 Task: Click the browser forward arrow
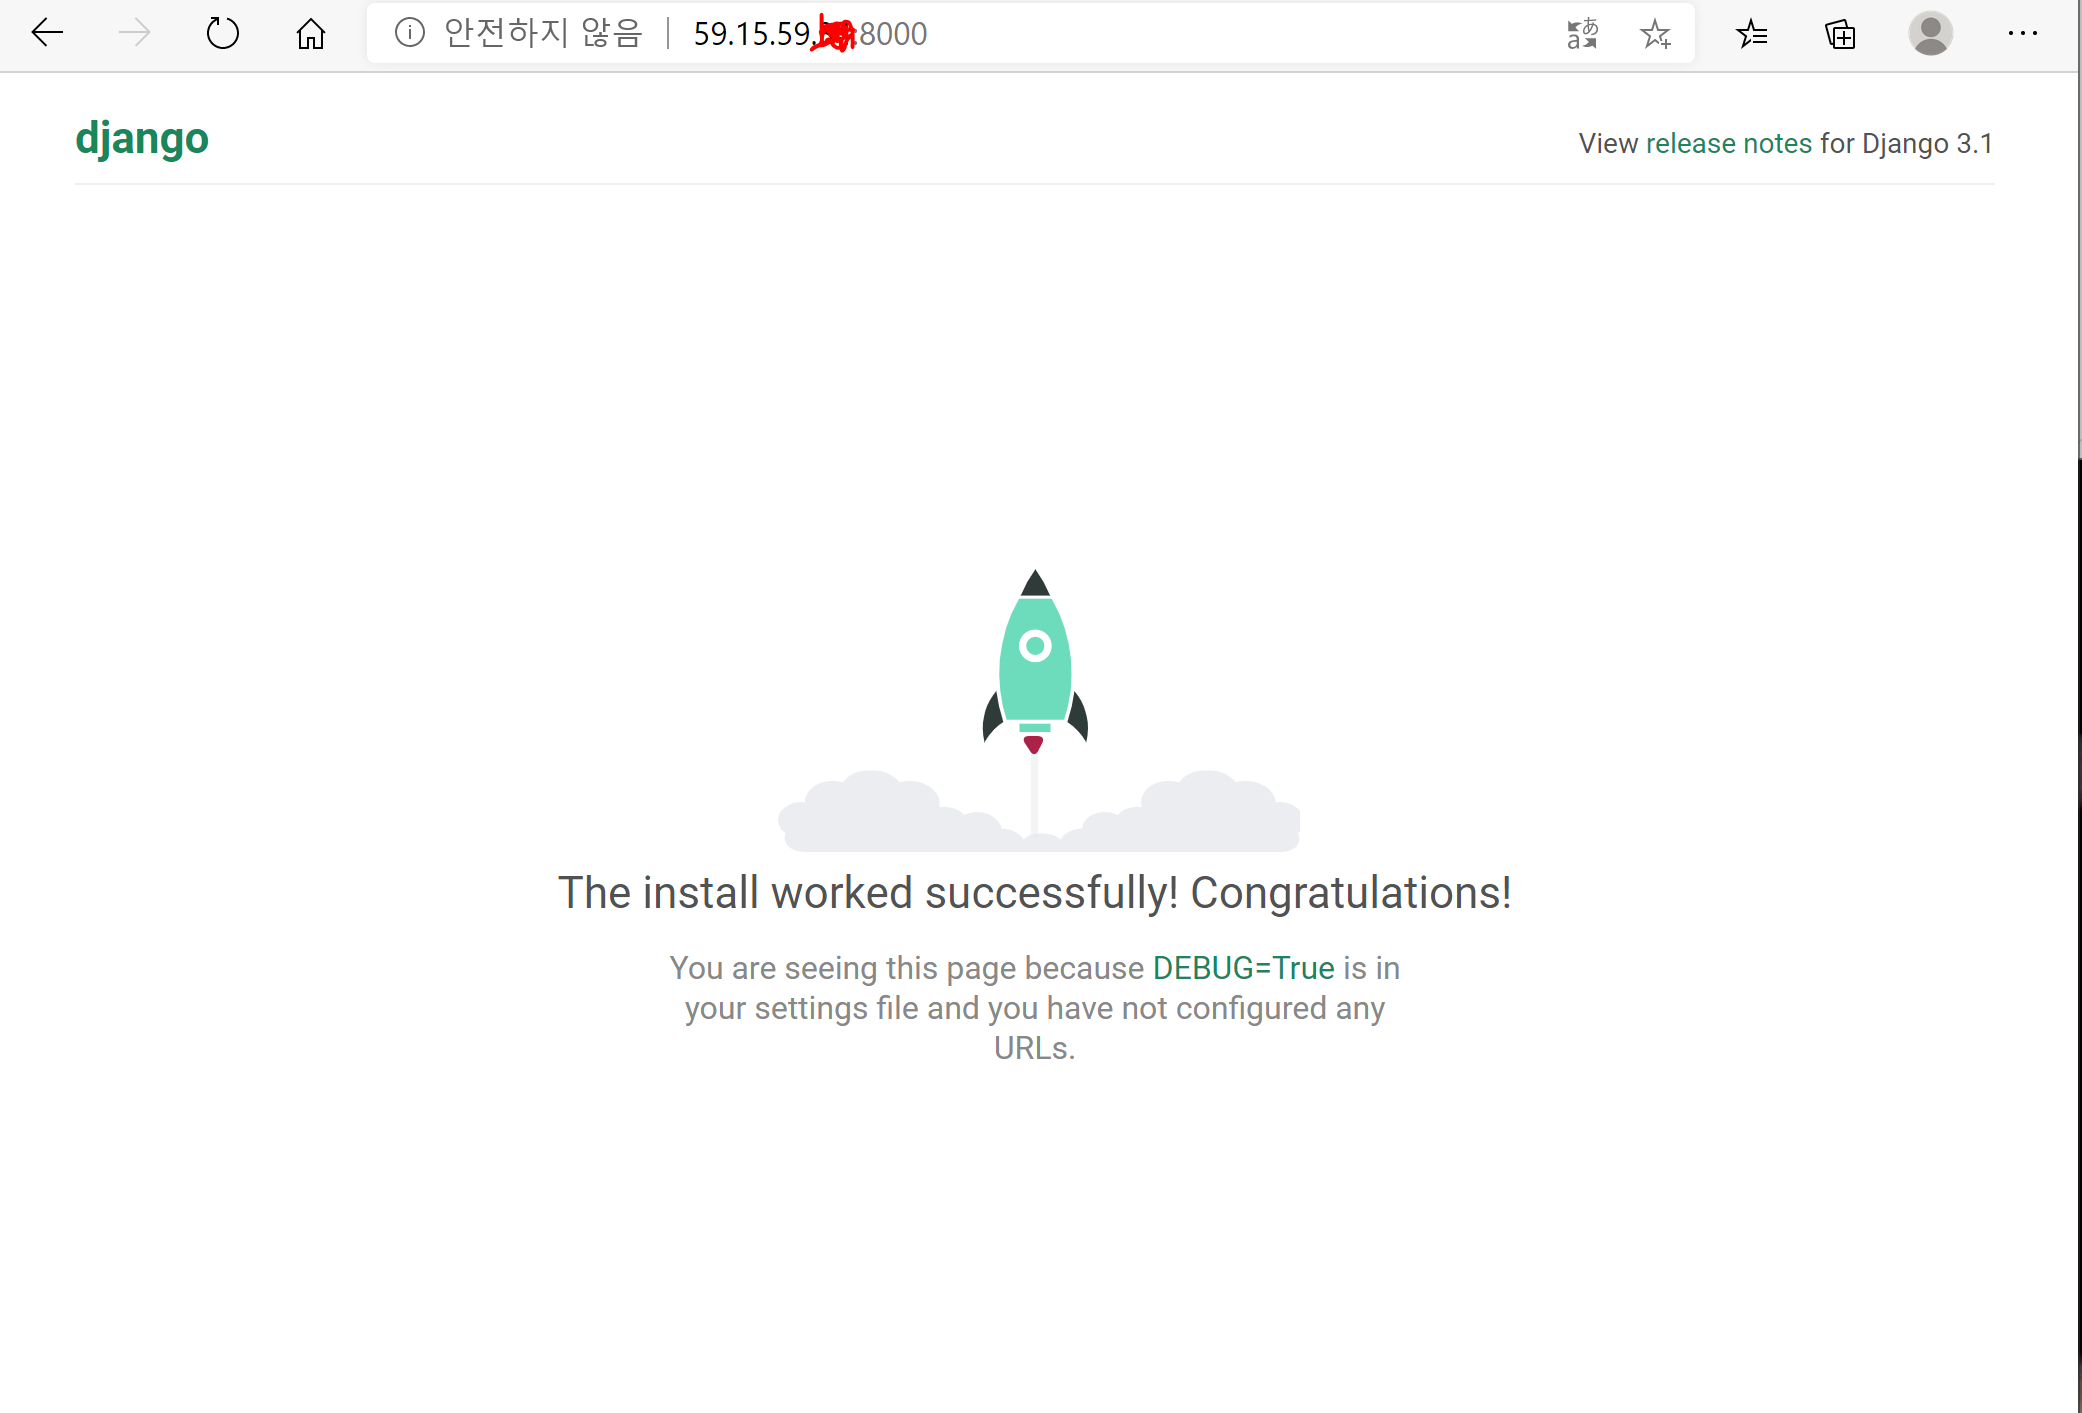click(134, 34)
